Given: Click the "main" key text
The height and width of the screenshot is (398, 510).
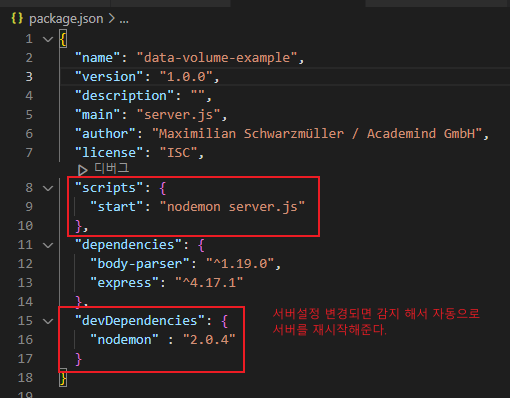Looking at the screenshot, I should click(x=97, y=115).
